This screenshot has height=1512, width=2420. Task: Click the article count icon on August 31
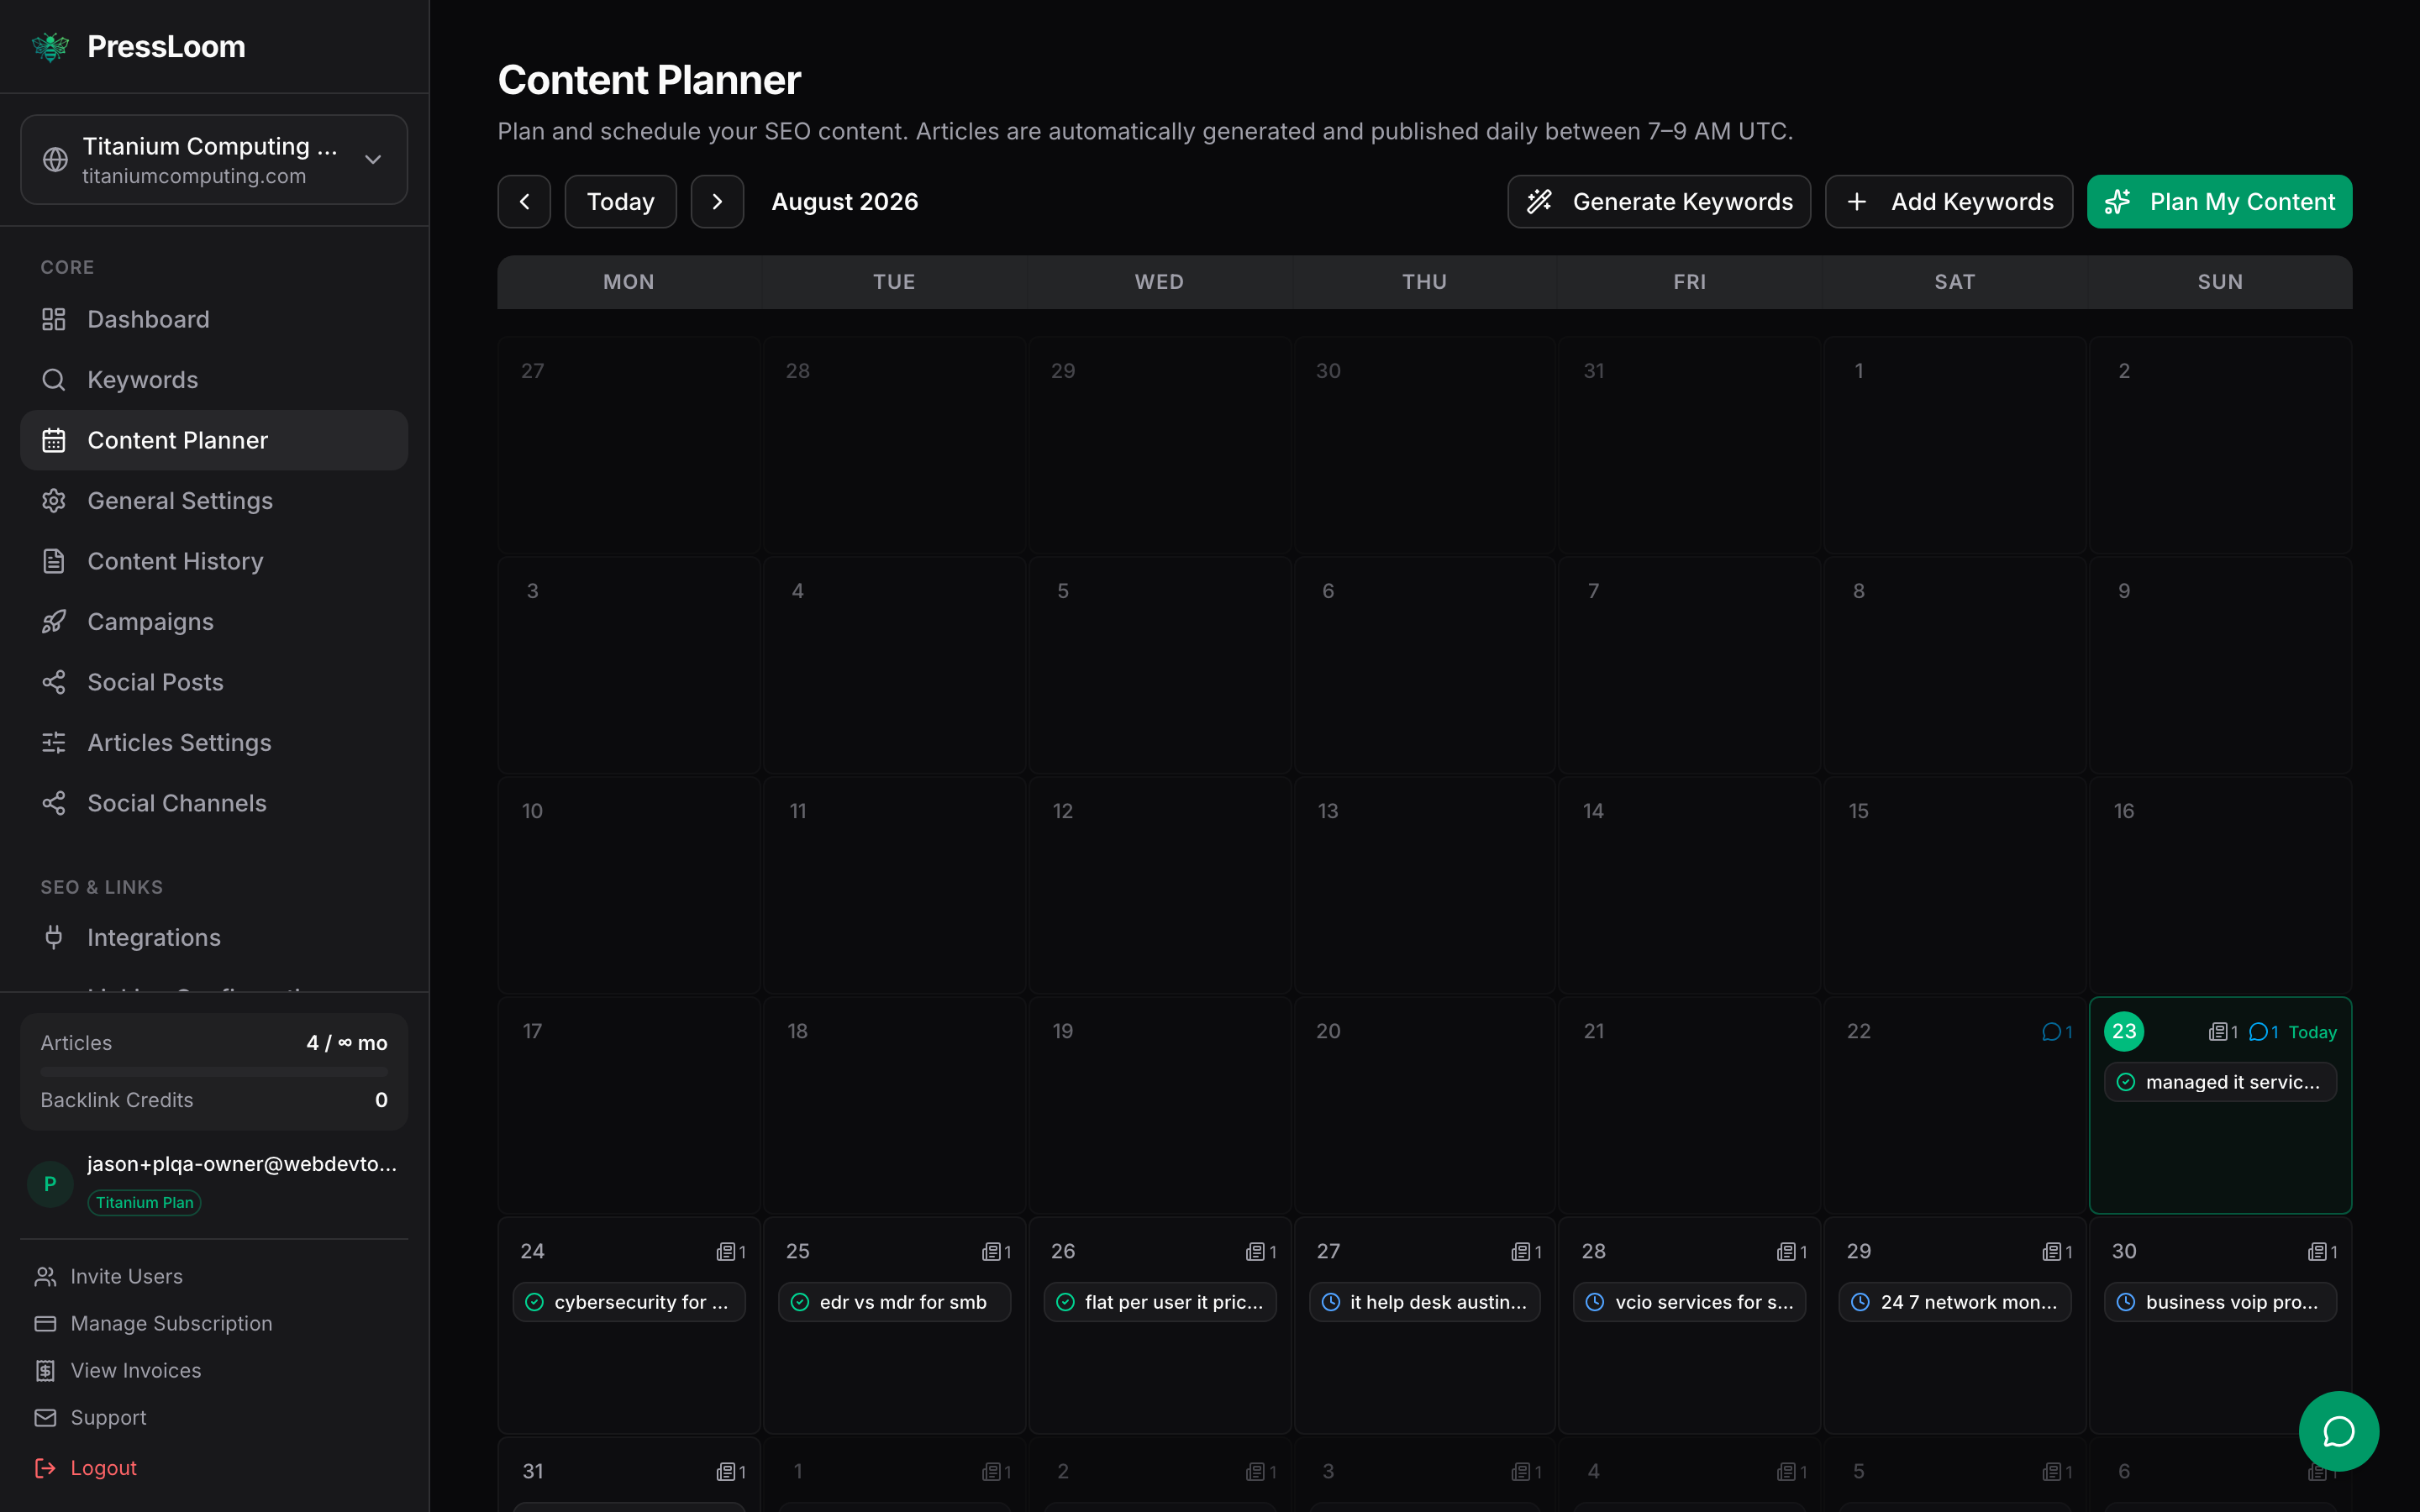(x=726, y=1472)
